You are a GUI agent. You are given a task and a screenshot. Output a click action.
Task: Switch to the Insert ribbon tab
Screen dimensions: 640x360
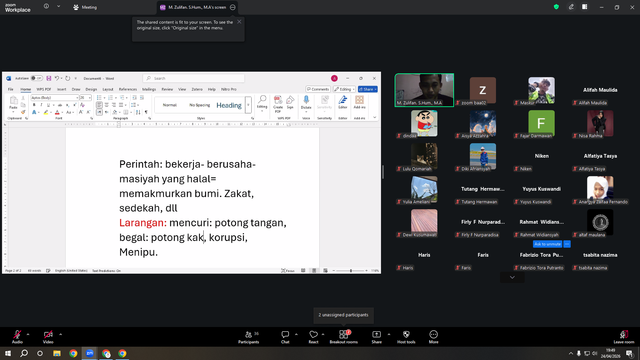(x=62, y=89)
